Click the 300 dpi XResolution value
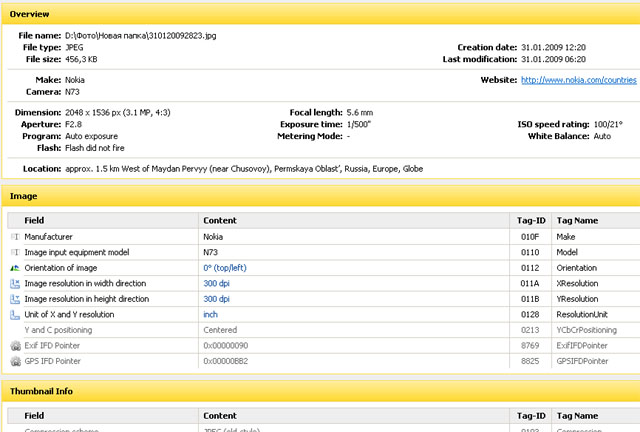 [217, 284]
